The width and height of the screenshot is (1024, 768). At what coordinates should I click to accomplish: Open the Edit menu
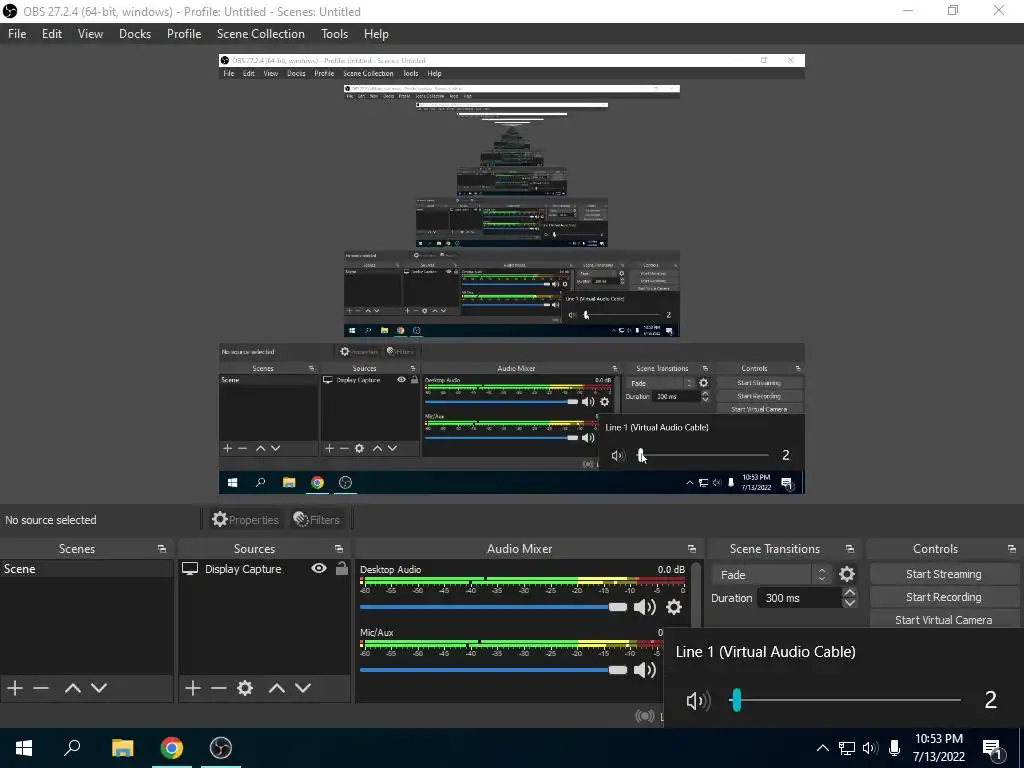(52, 34)
